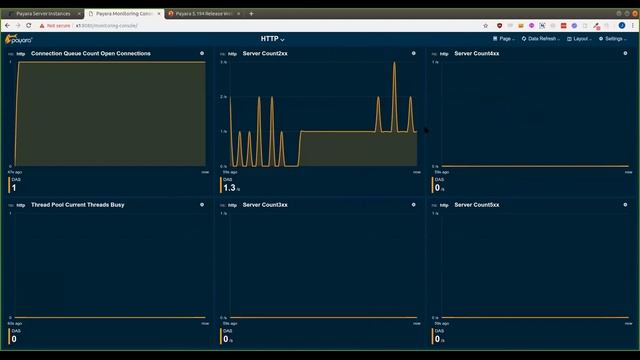
Task: Click the browser address bar URL
Action: coord(107,26)
